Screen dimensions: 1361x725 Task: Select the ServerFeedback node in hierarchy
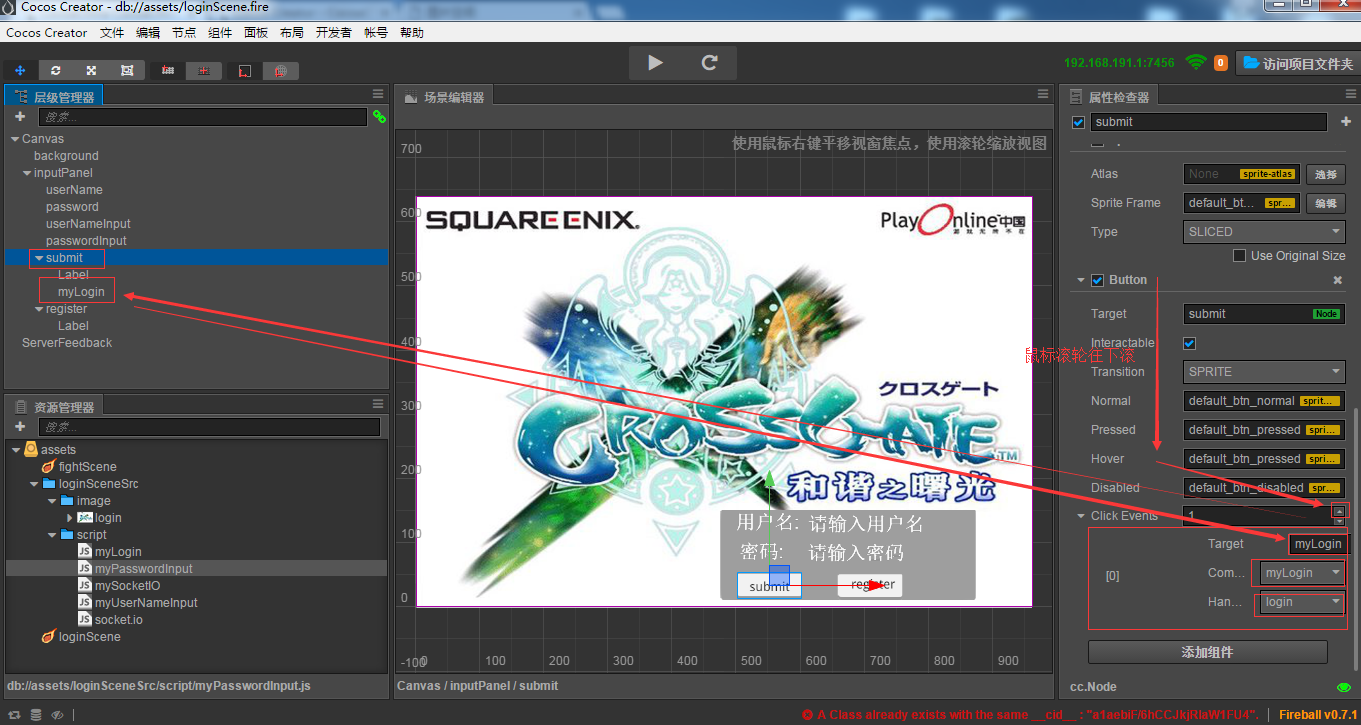click(x=67, y=343)
